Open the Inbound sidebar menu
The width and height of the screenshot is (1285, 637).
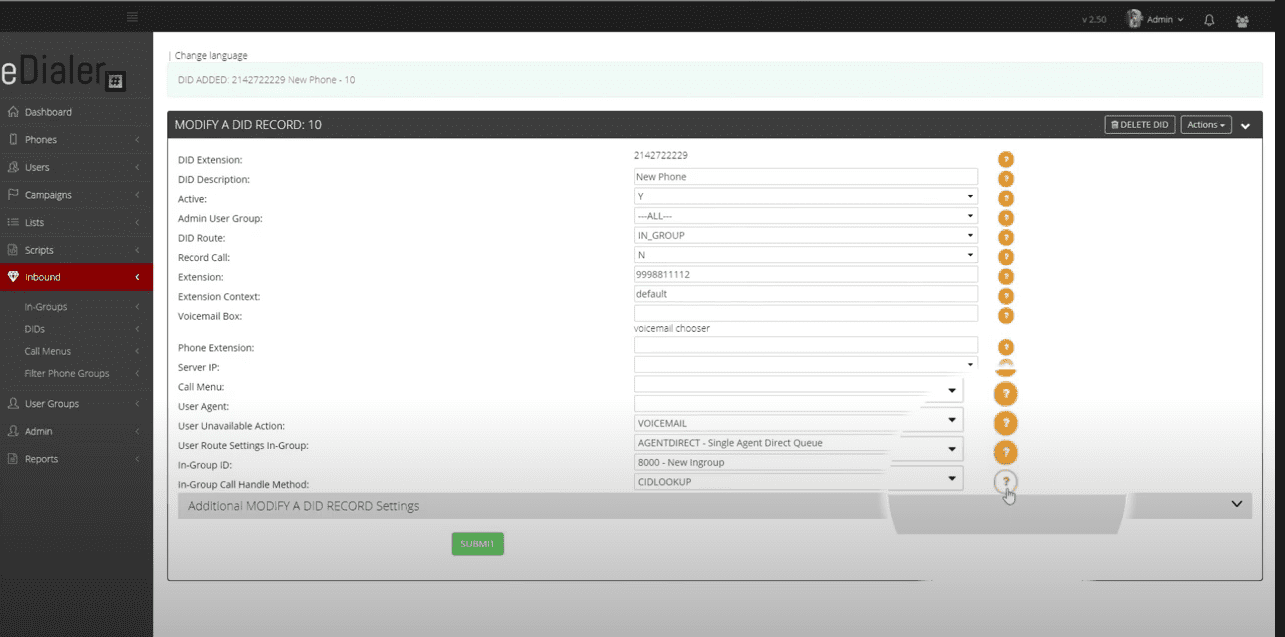(x=76, y=277)
